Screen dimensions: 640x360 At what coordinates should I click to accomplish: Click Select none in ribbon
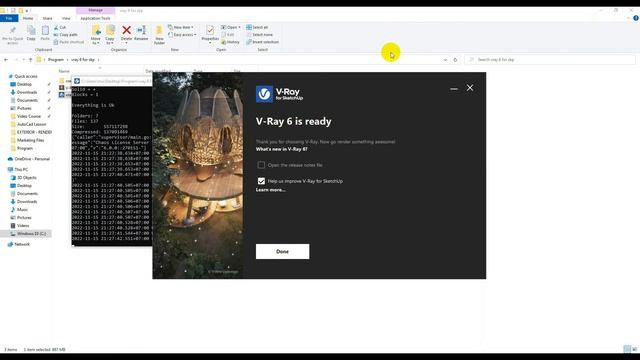point(260,35)
